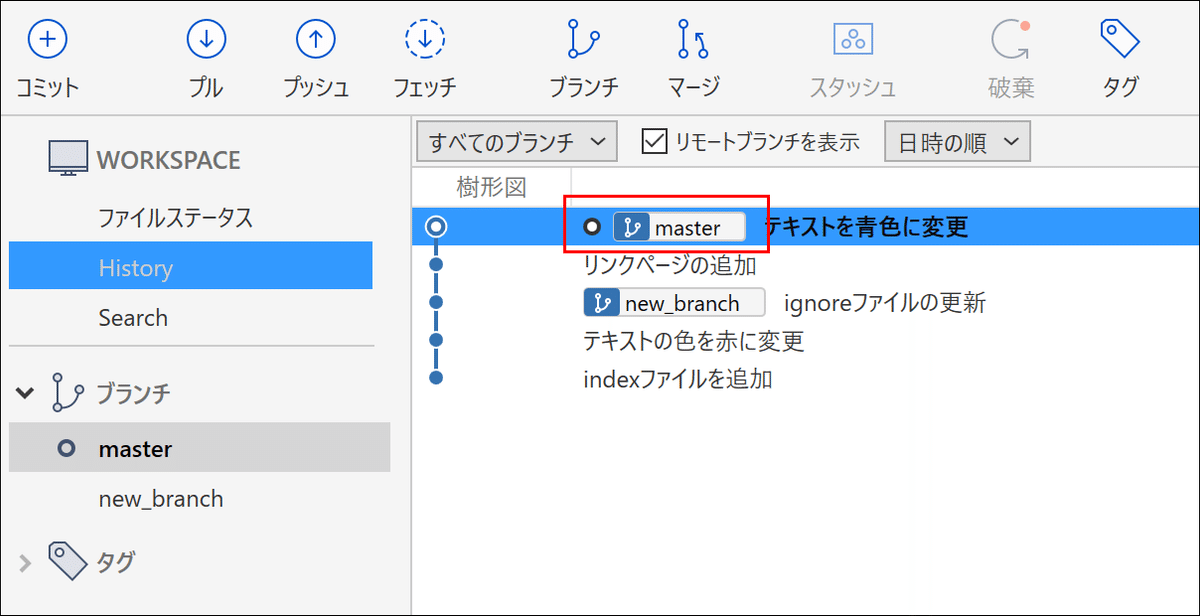Click the tag icon in the sidebar タグ section
This screenshot has height=616, width=1200.
(67, 561)
